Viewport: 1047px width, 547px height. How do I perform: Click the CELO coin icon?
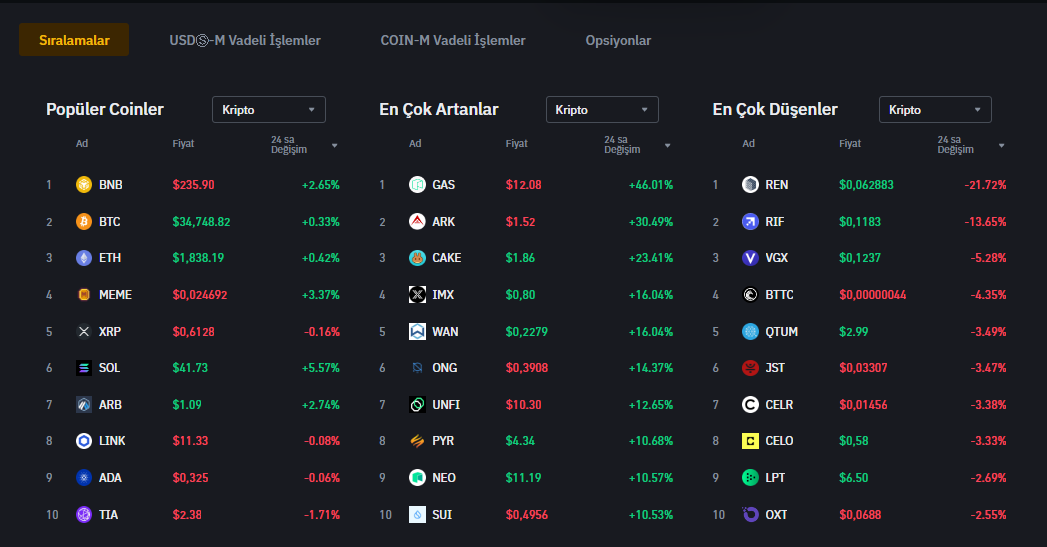[x=750, y=441]
